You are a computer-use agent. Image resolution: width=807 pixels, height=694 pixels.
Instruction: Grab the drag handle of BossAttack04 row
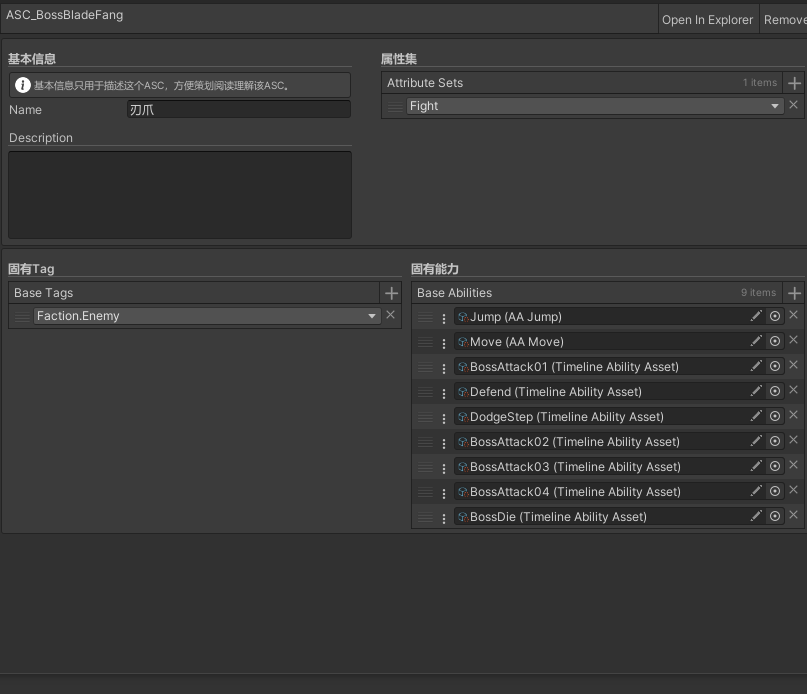click(425, 492)
